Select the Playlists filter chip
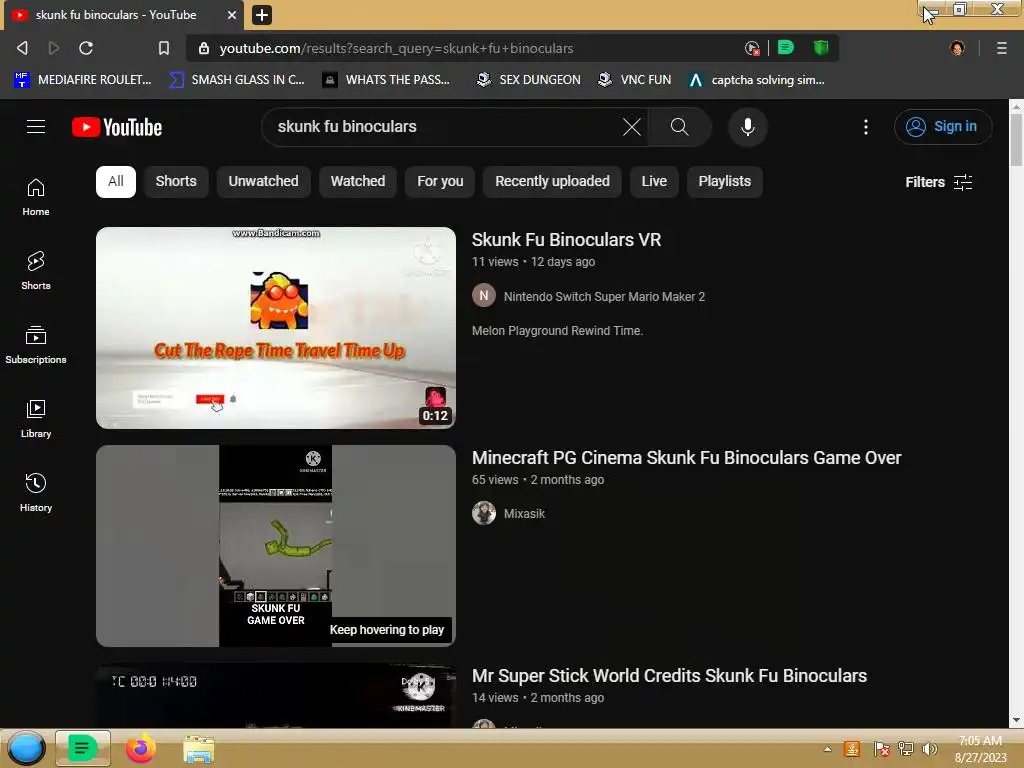The width and height of the screenshot is (1024, 768). point(724,182)
